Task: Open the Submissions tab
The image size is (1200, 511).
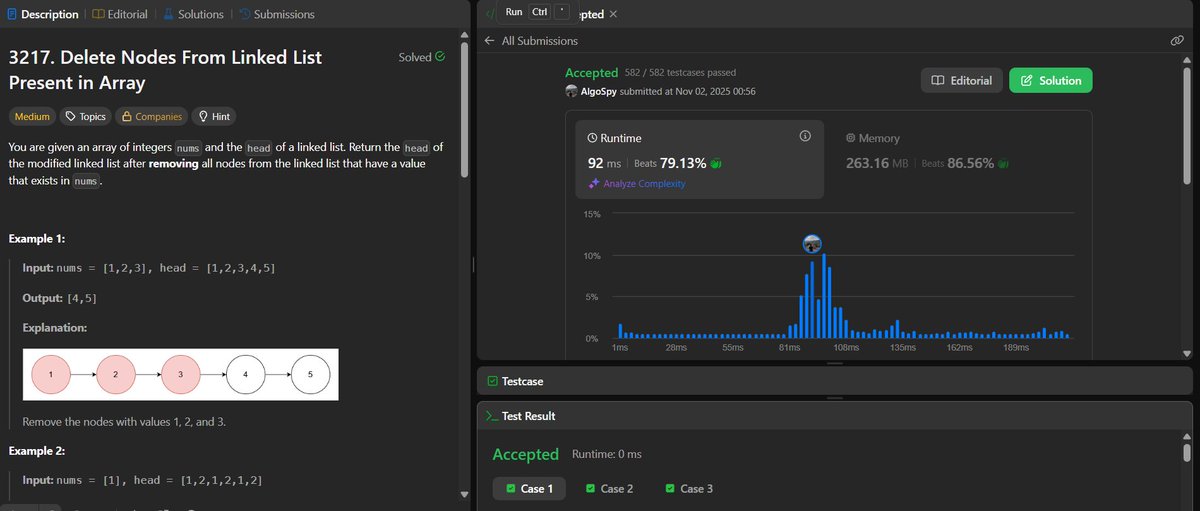Action: [276, 14]
